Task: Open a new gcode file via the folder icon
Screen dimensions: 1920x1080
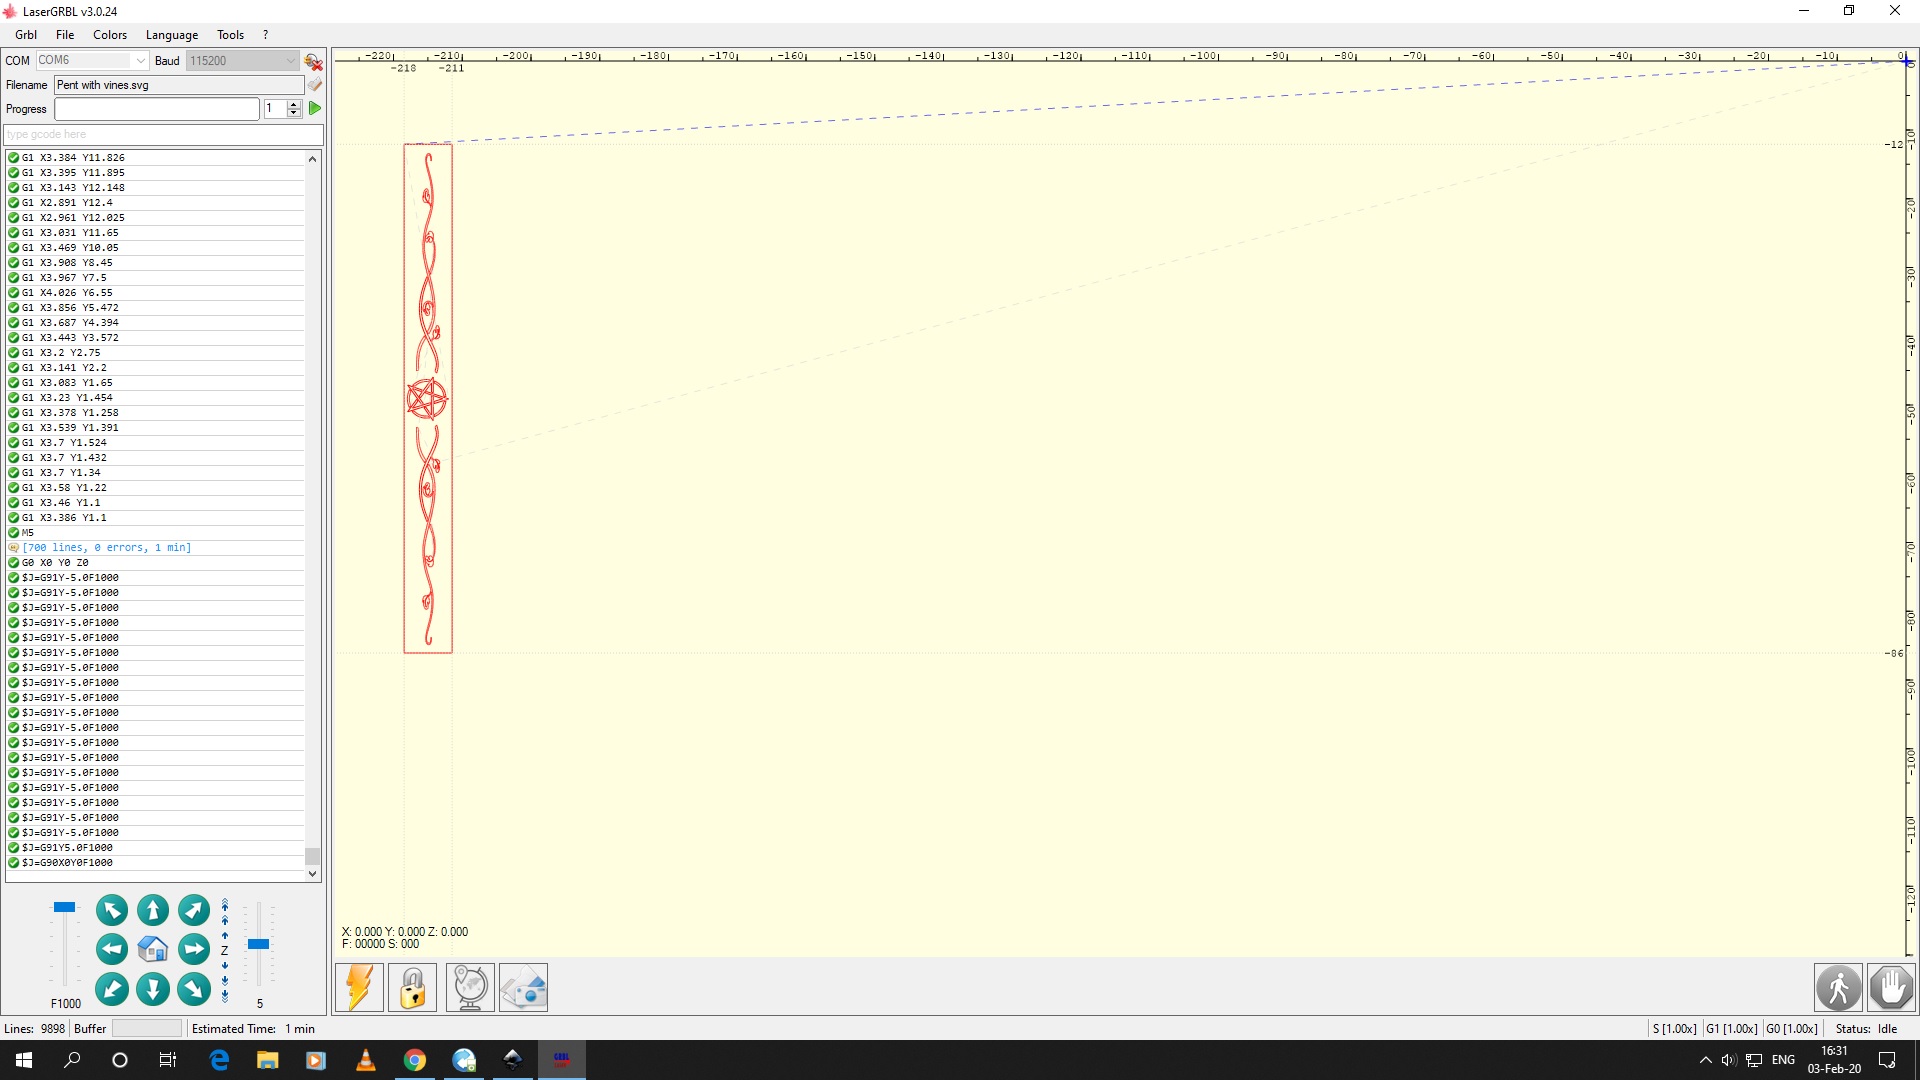Action: tap(315, 84)
